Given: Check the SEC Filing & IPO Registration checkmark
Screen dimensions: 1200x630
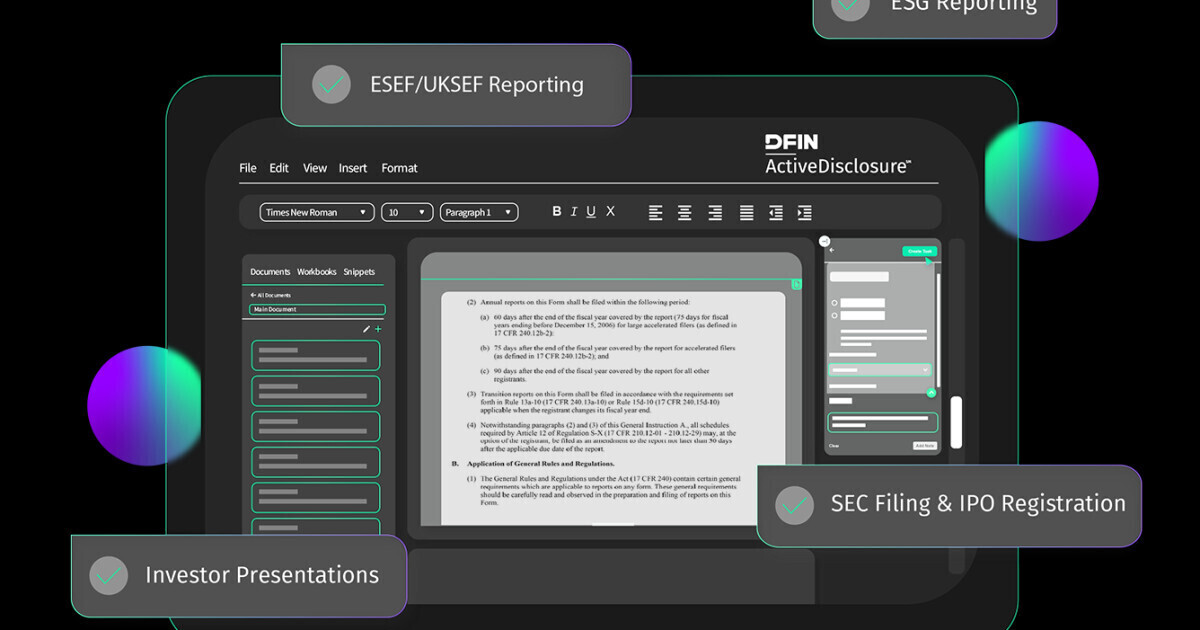Looking at the screenshot, I should click(795, 504).
